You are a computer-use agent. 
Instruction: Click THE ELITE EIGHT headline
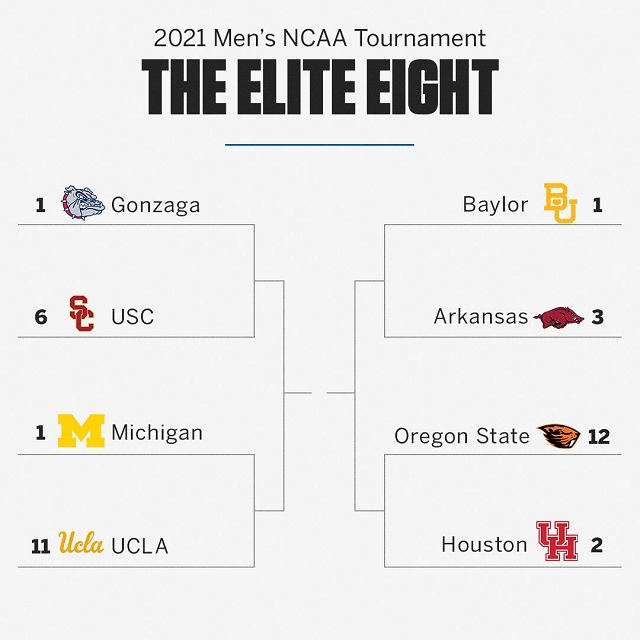click(x=320, y=87)
